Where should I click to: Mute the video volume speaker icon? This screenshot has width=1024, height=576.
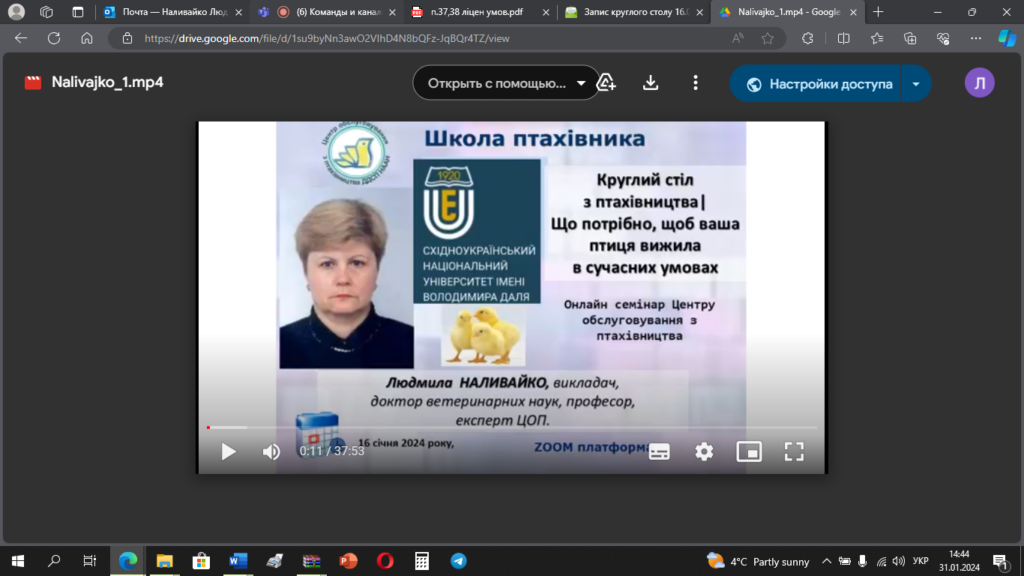tap(271, 452)
